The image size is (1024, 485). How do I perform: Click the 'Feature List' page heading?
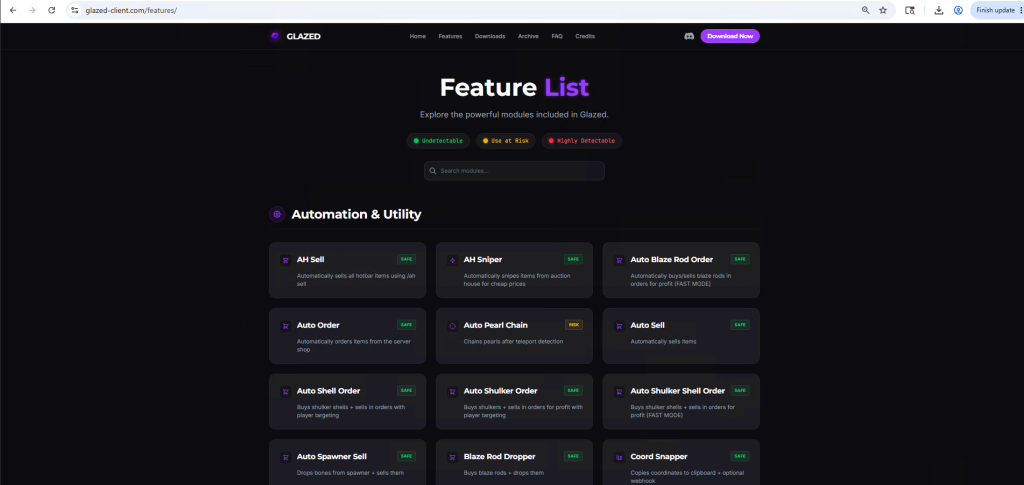point(514,87)
